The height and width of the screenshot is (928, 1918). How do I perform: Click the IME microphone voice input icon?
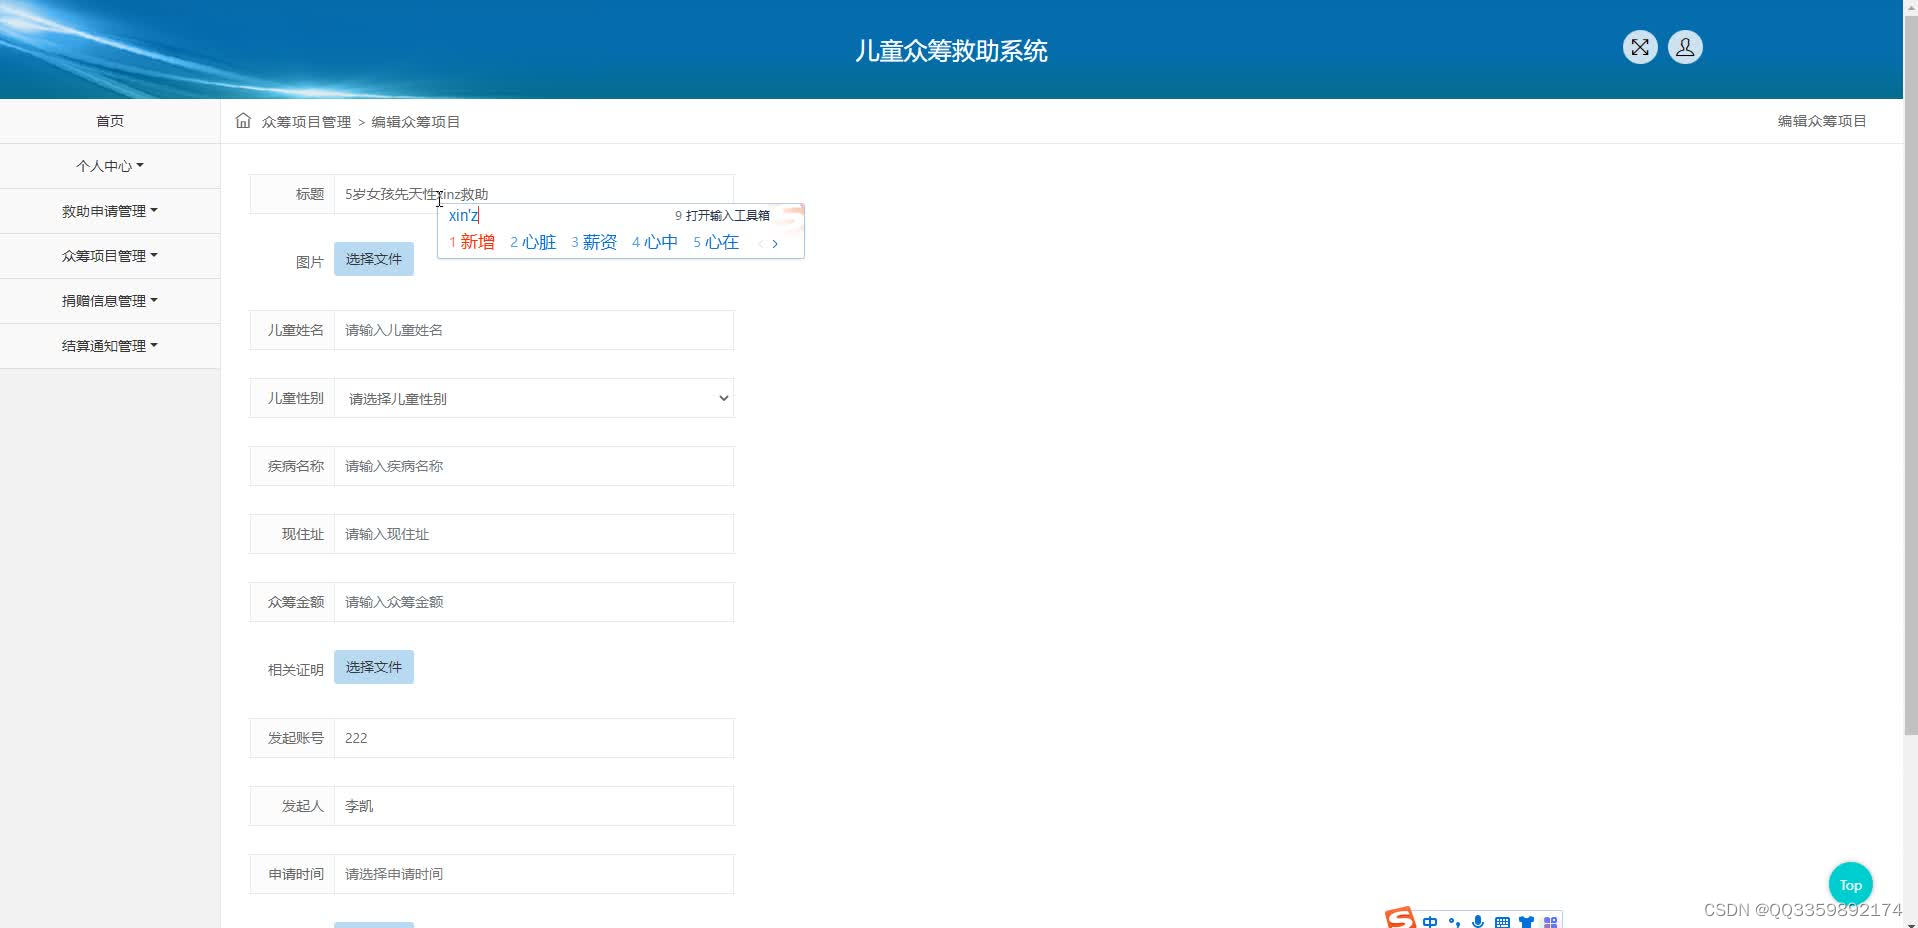pos(1478,922)
